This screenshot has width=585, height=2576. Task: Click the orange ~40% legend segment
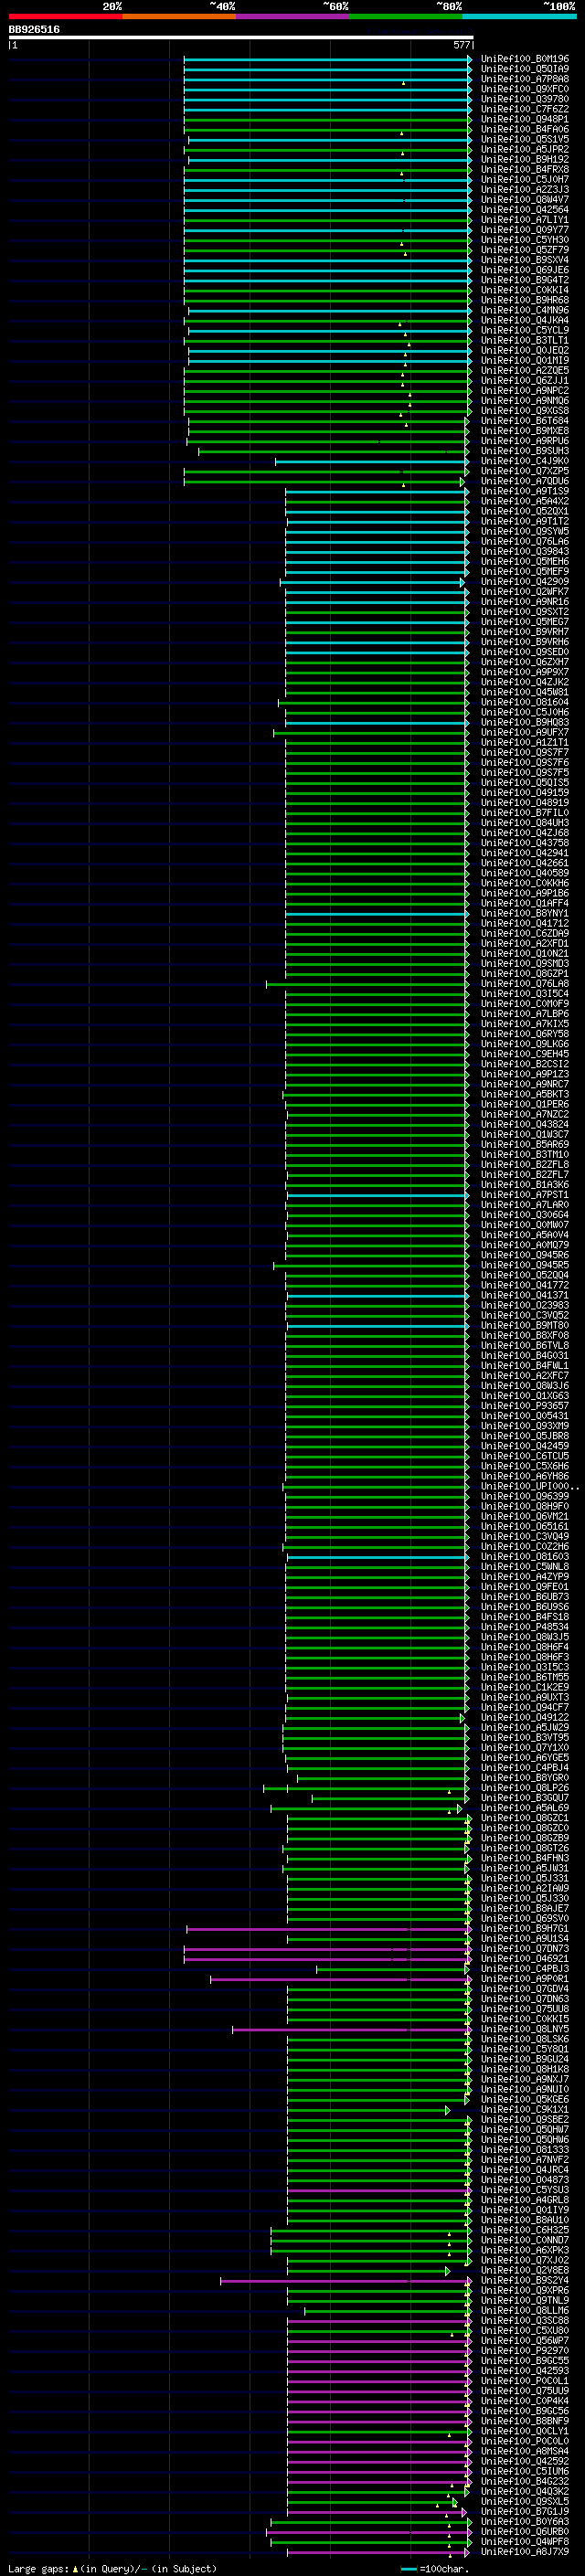click(x=179, y=16)
